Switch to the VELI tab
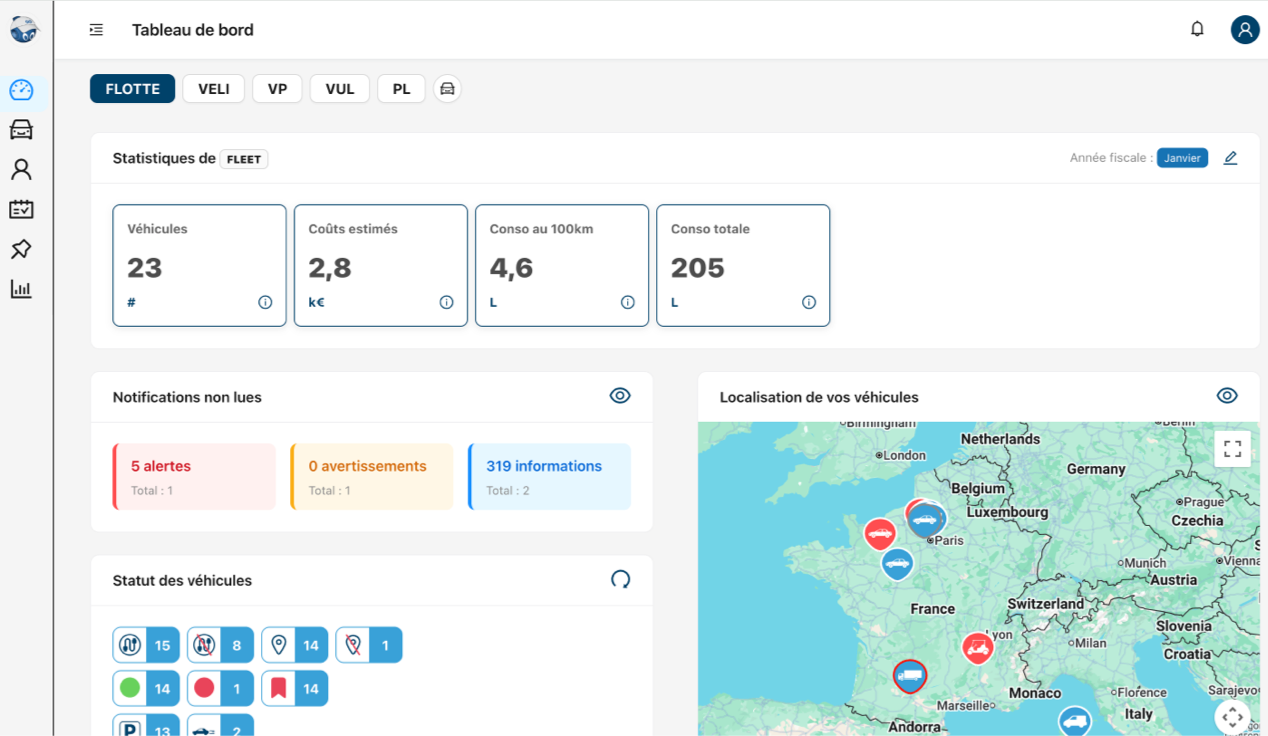Viewport: 1268px width, 736px height. pyautogui.click(x=214, y=89)
